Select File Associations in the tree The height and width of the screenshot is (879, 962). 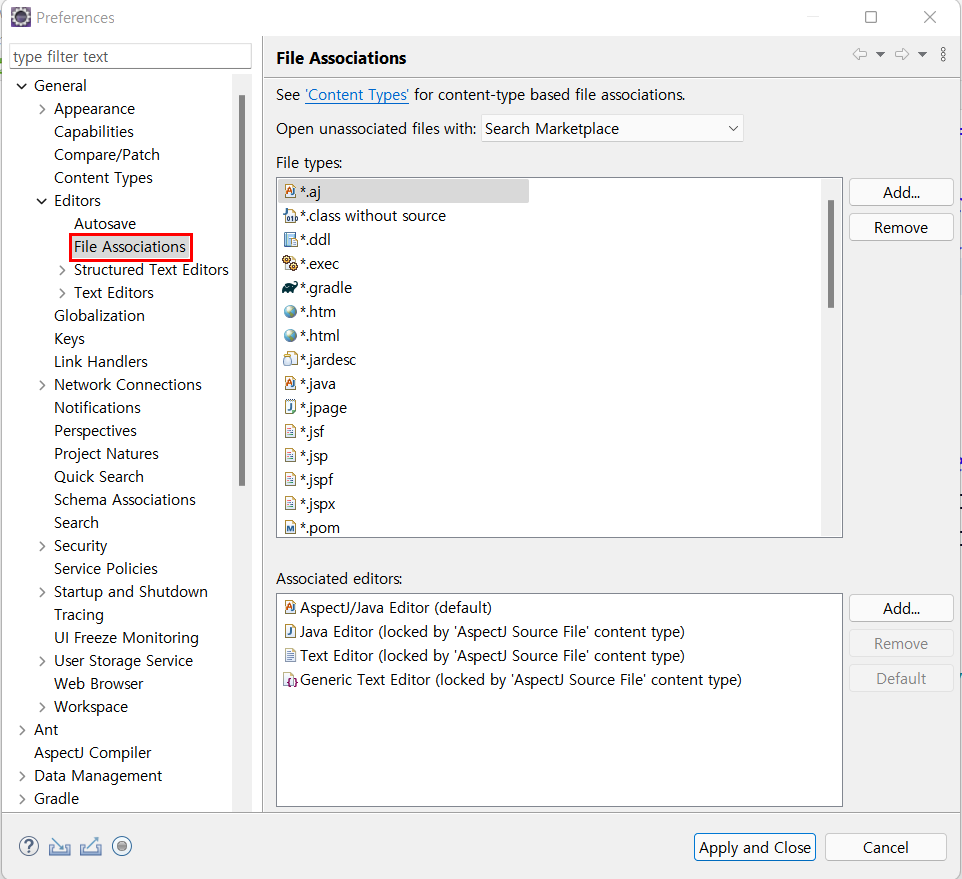pos(130,247)
